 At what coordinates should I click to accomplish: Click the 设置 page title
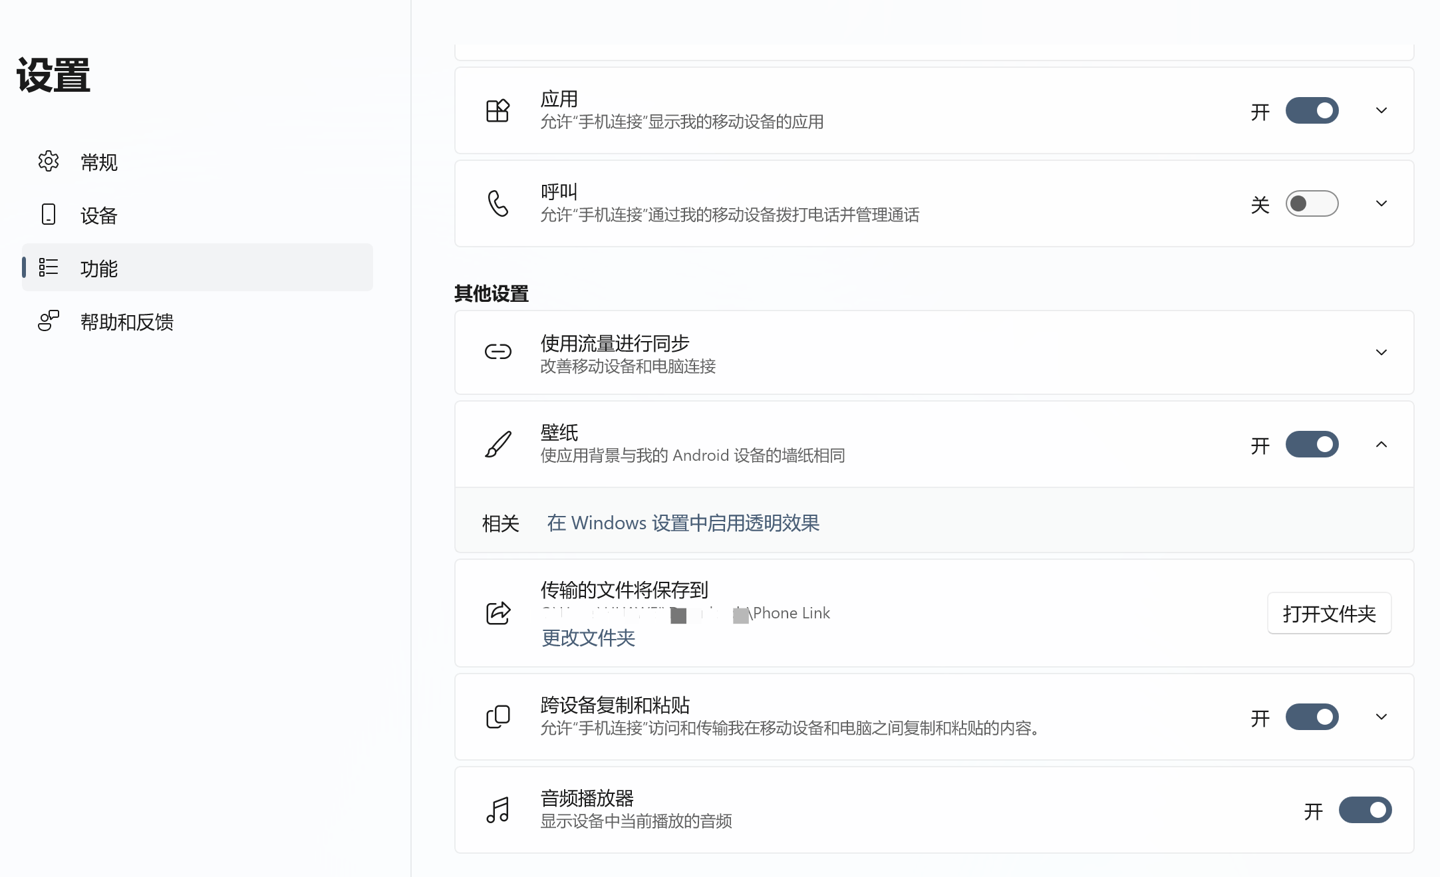(x=53, y=75)
